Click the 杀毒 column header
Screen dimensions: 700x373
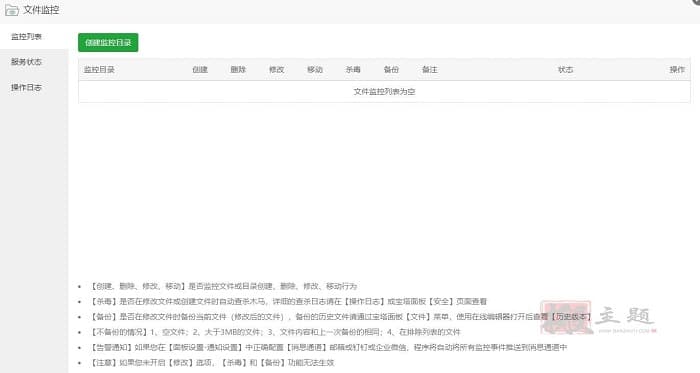point(353,70)
